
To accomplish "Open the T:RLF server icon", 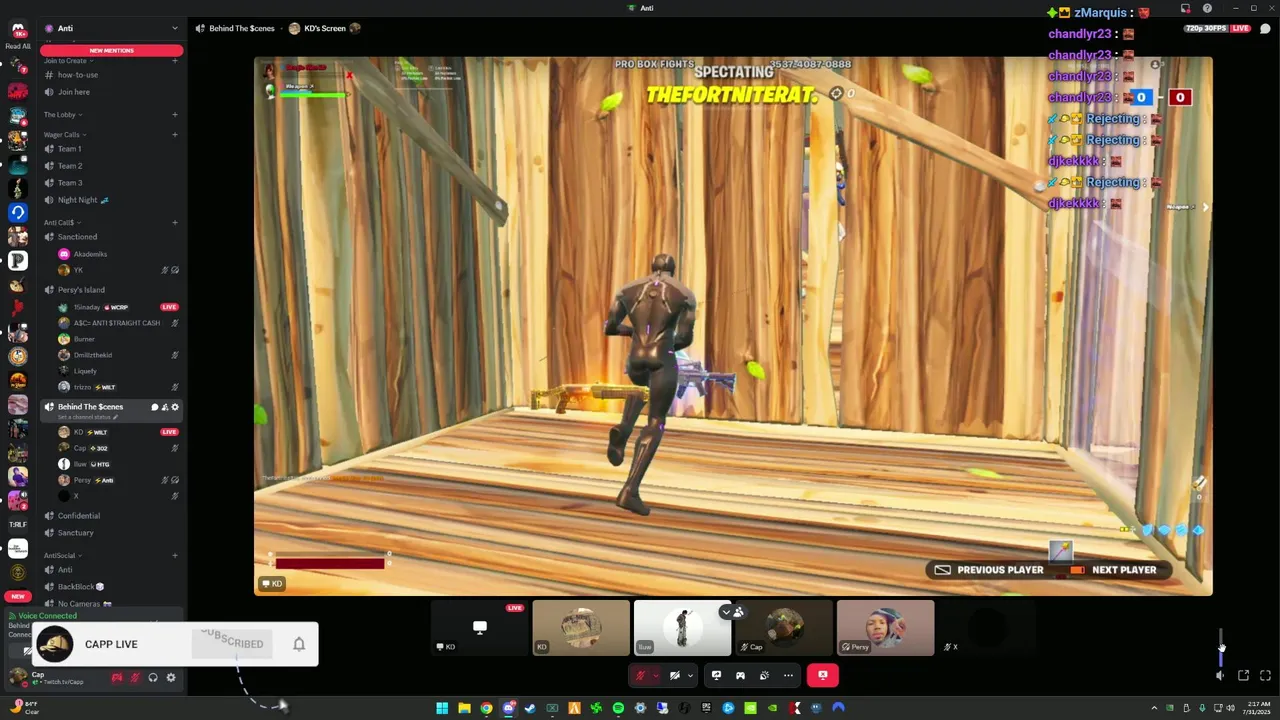I will click(x=18, y=524).
